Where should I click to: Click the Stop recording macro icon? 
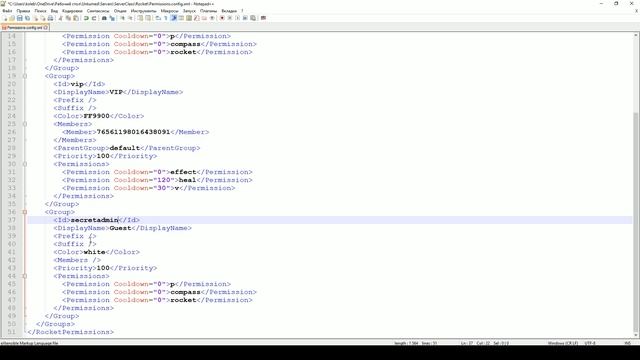pos(230,18)
